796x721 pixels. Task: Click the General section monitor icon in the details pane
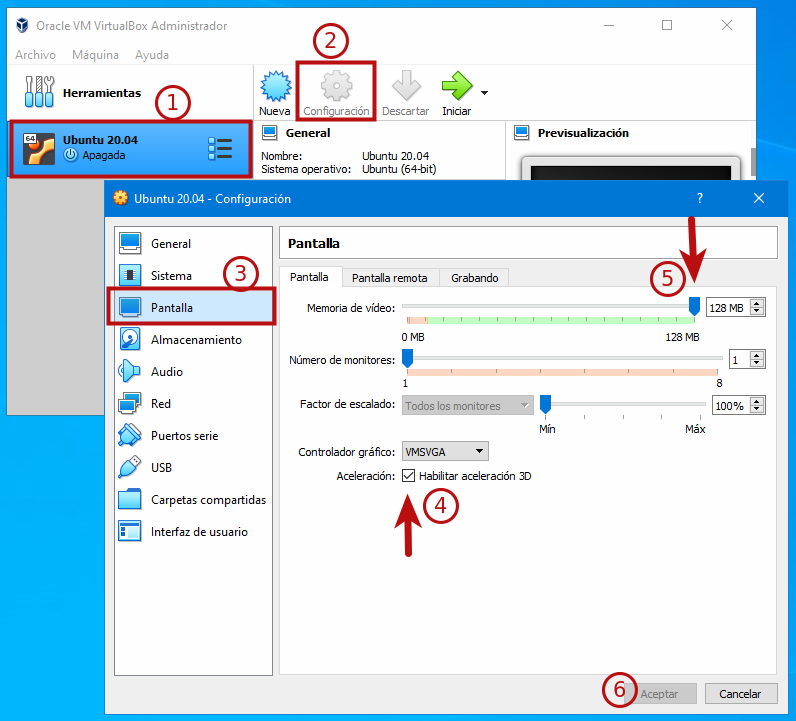point(270,133)
